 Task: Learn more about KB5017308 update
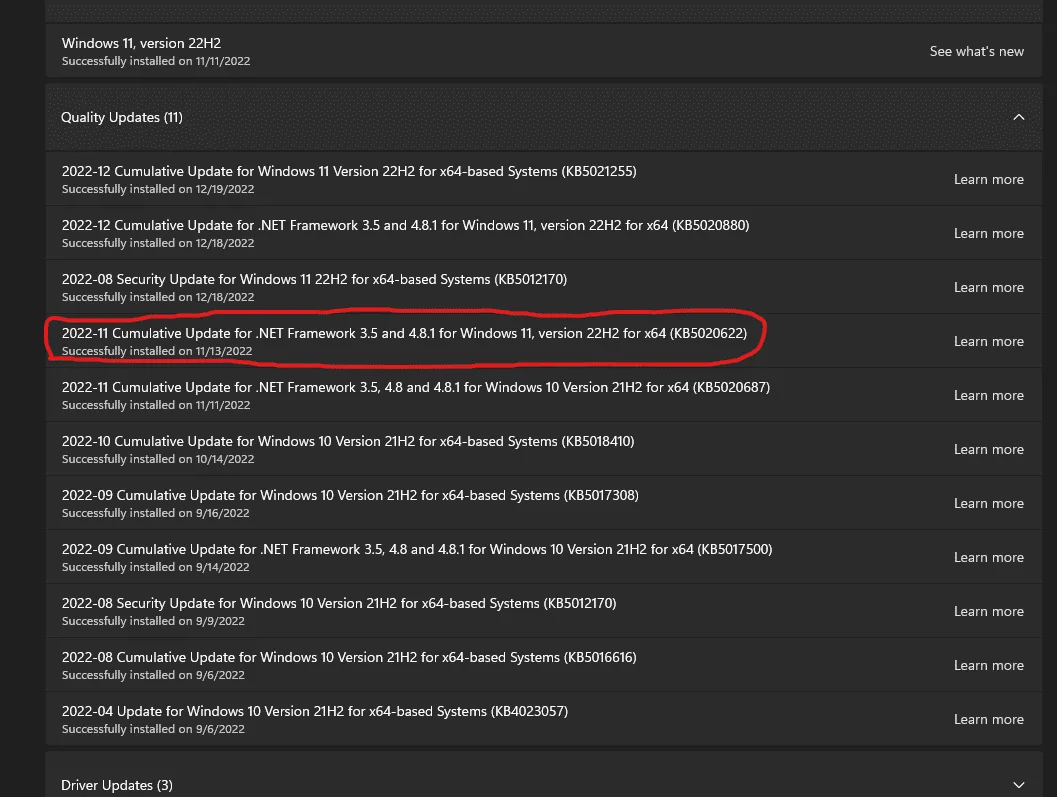point(988,503)
